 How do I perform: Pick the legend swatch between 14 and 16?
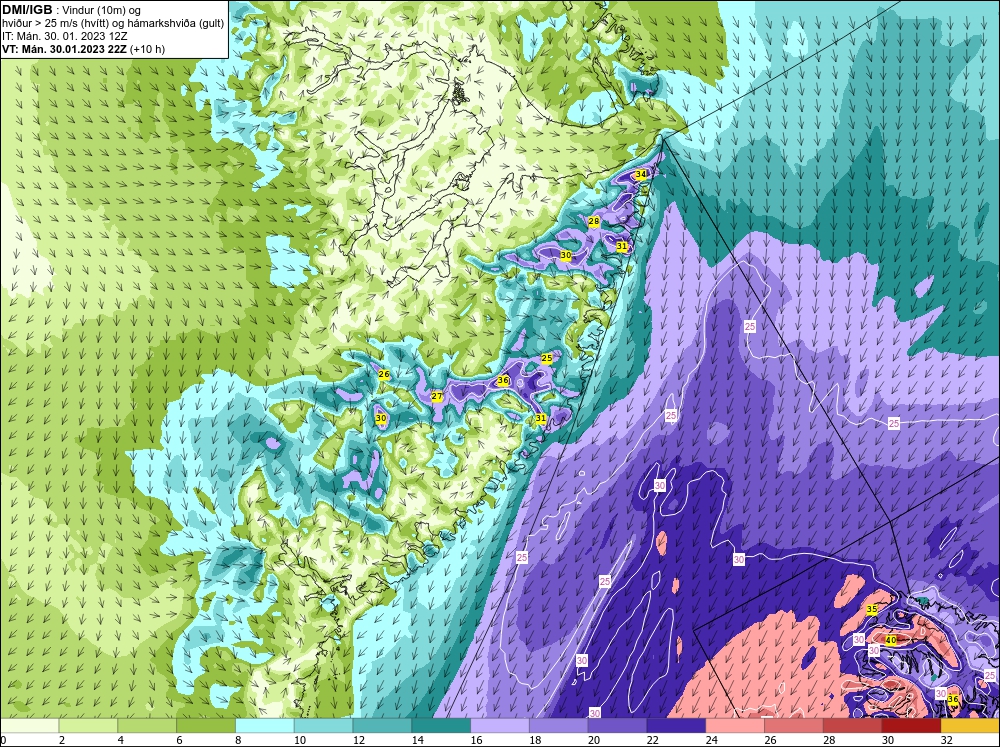tap(441, 725)
